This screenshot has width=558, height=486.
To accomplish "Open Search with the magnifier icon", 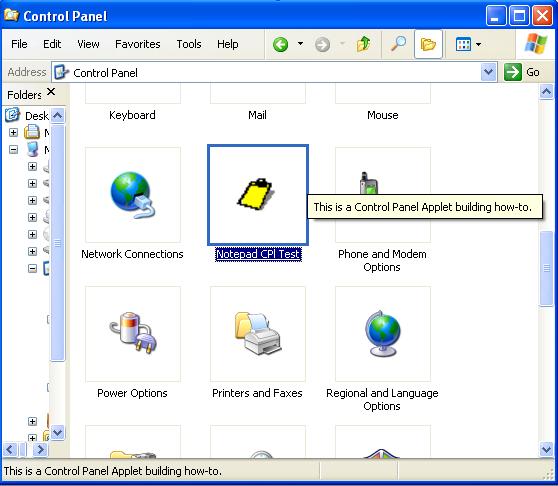I will (398, 44).
